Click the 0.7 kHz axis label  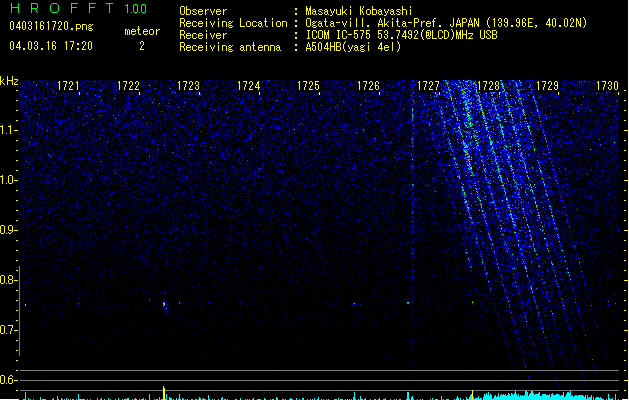(x=8, y=330)
